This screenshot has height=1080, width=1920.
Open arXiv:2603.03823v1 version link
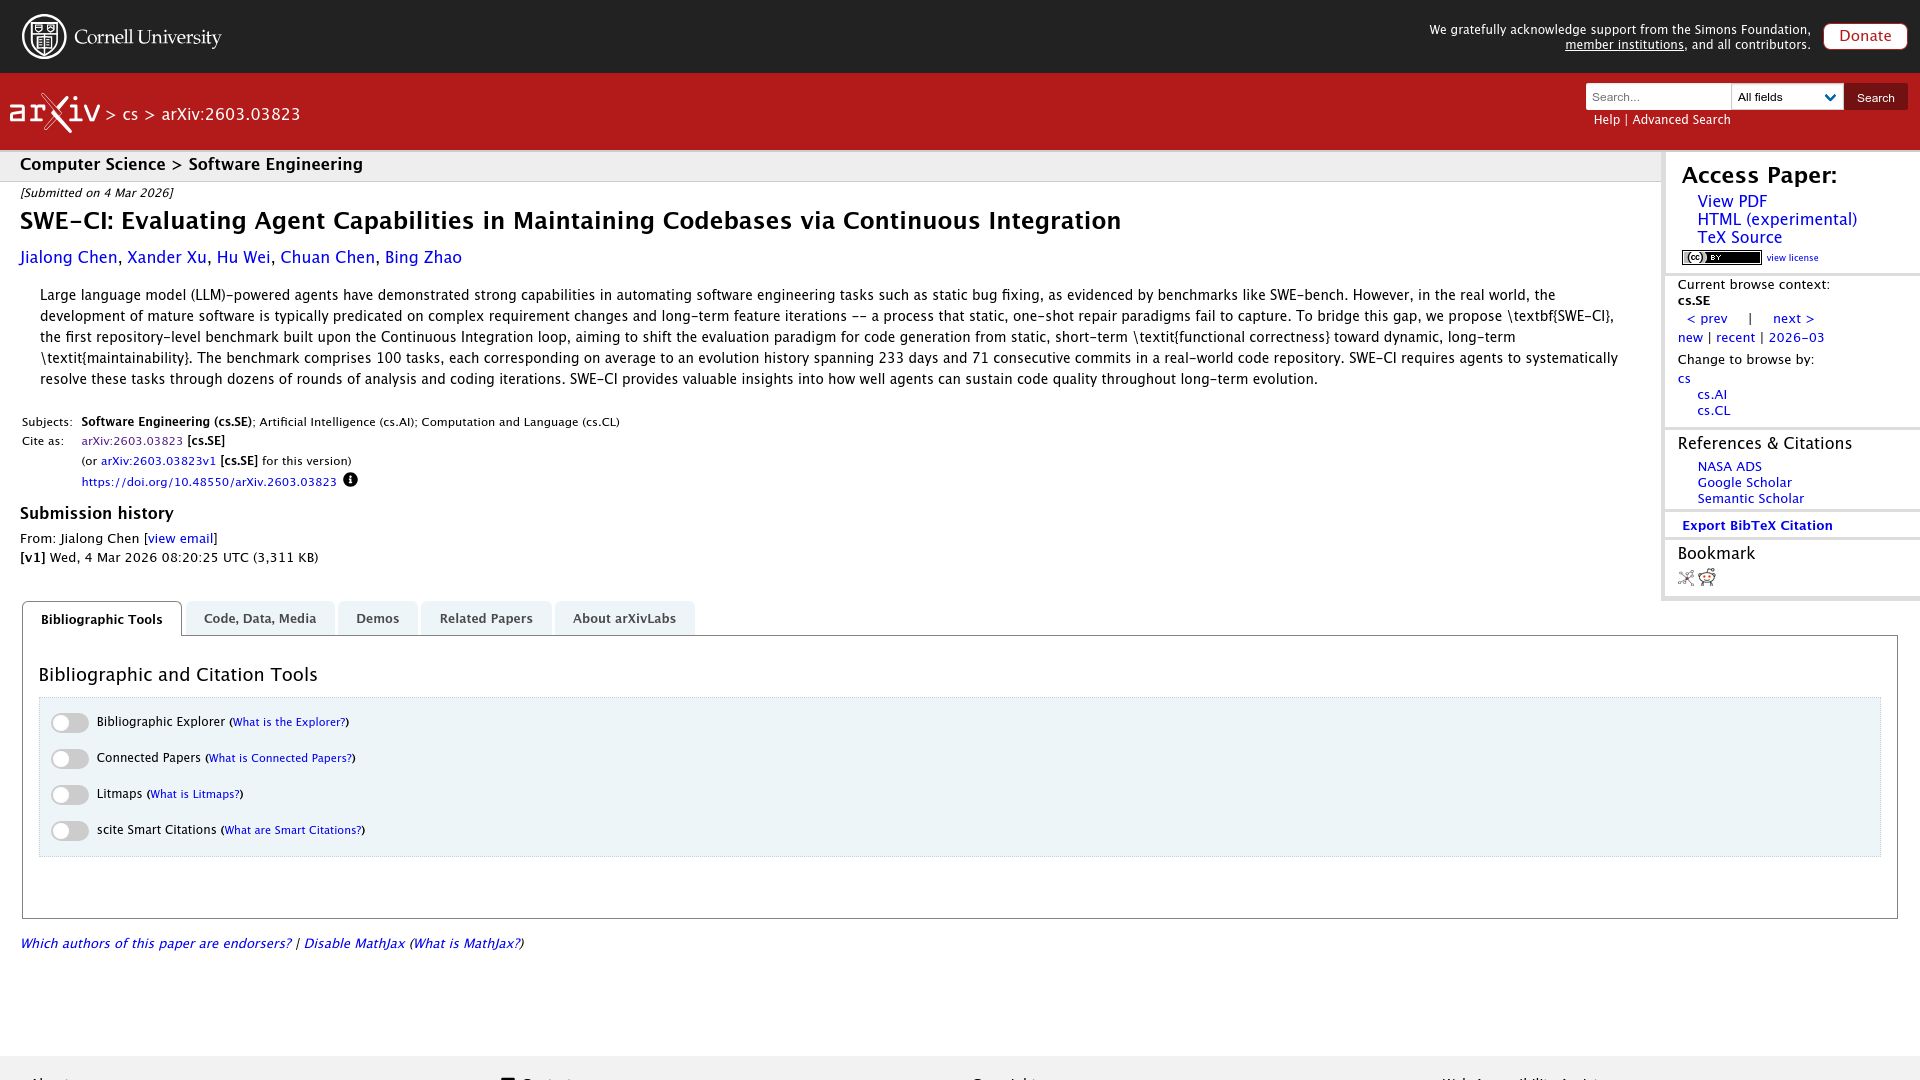click(x=158, y=461)
